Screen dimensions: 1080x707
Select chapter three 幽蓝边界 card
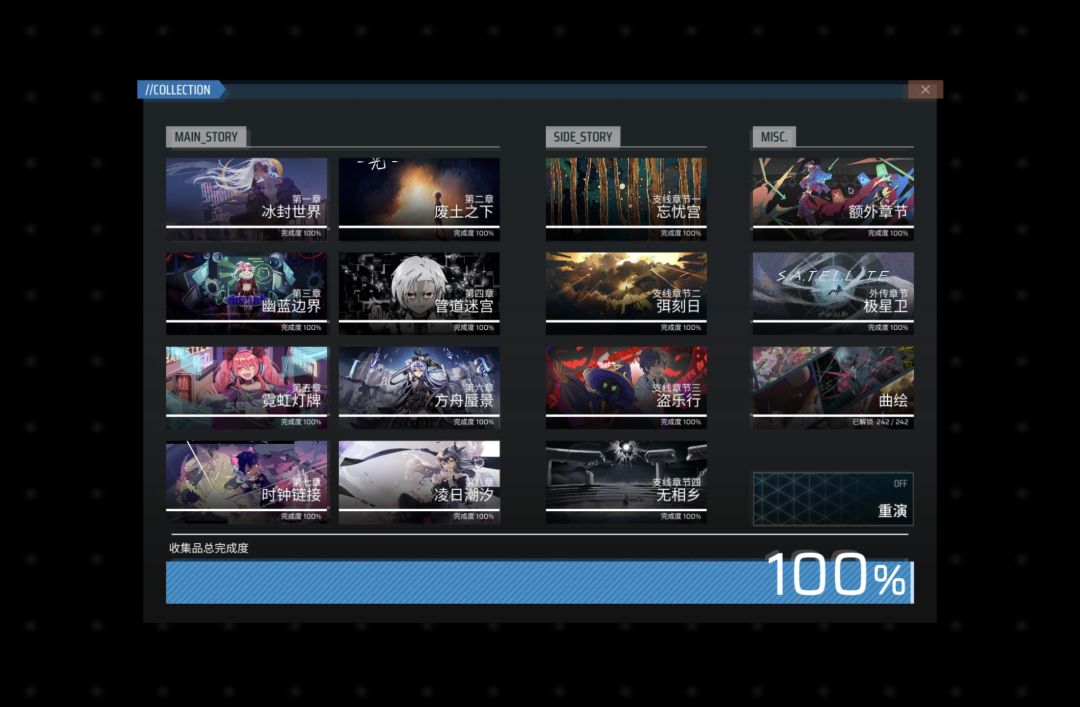[x=247, y=293]
